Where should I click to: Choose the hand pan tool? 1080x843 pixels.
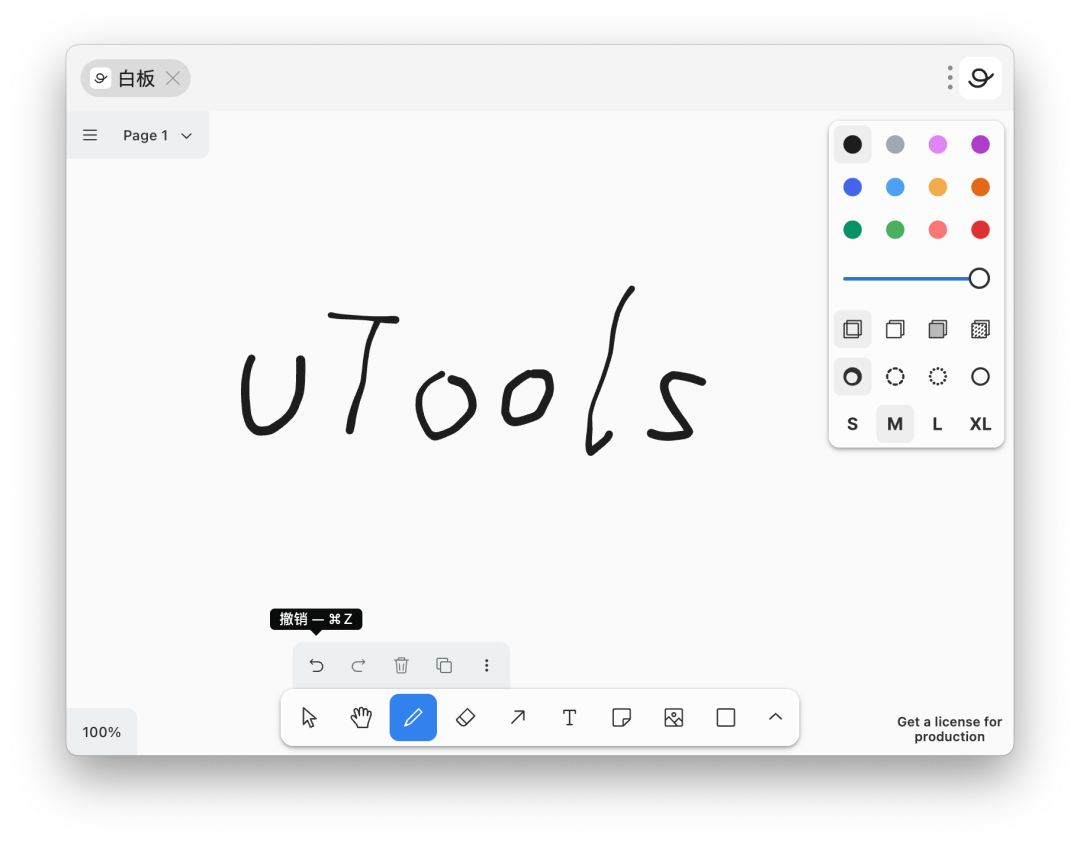[361, 718]
